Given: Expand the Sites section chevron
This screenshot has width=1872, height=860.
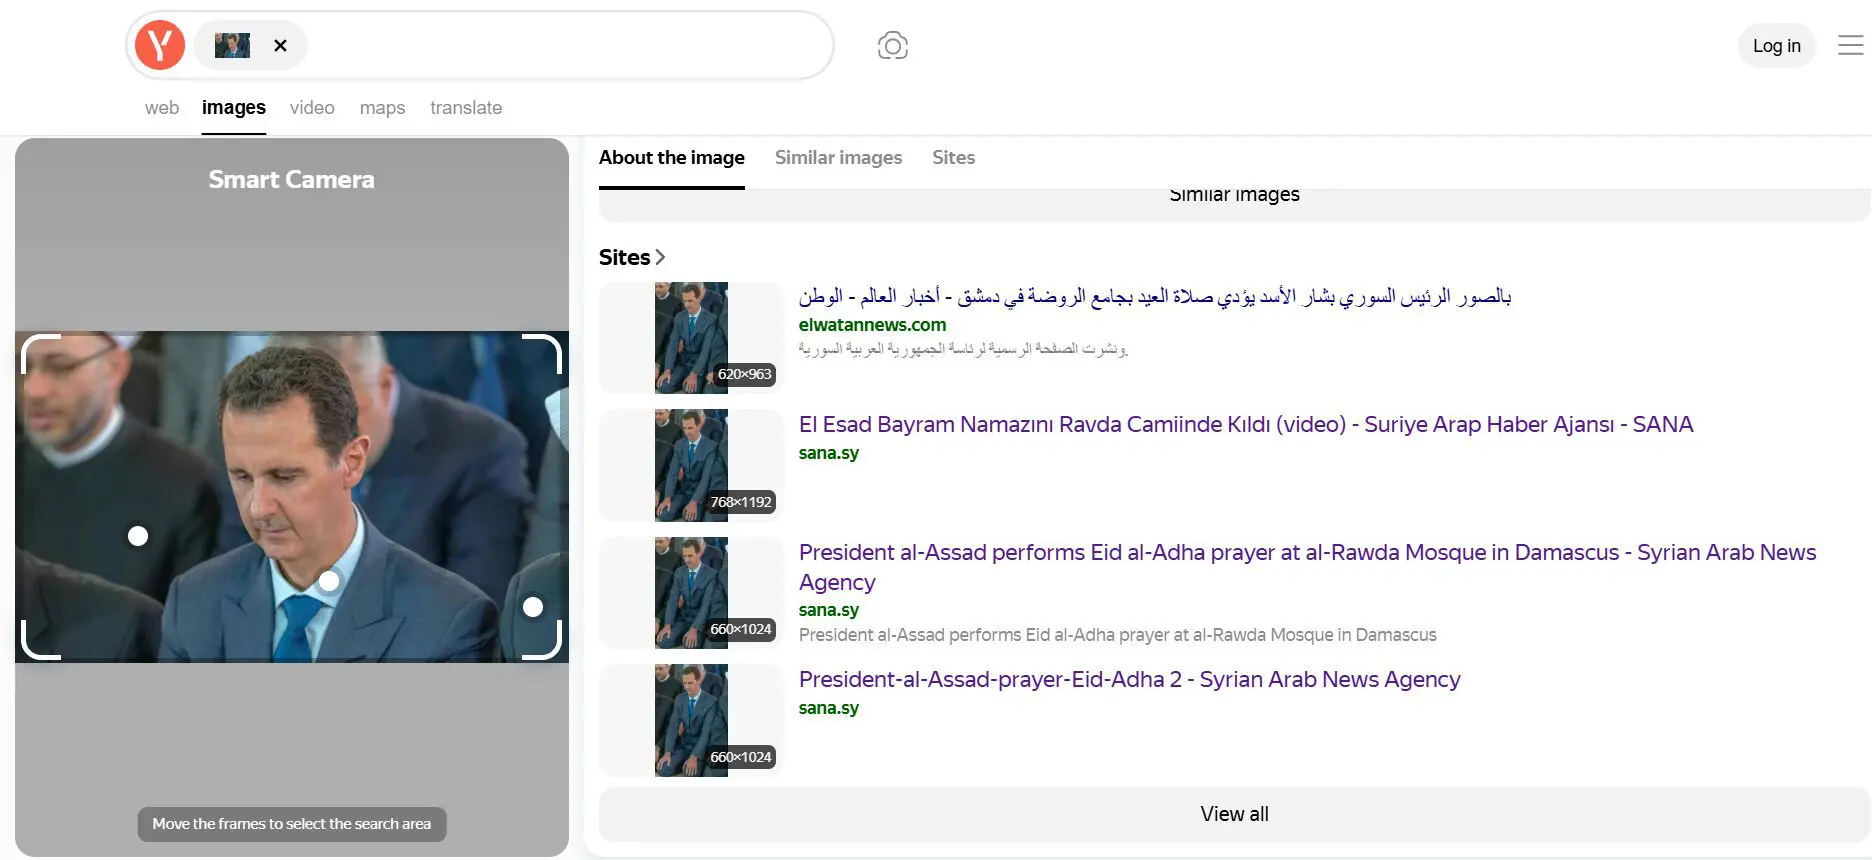Looking at the screenshot, I should coord(660,258).
